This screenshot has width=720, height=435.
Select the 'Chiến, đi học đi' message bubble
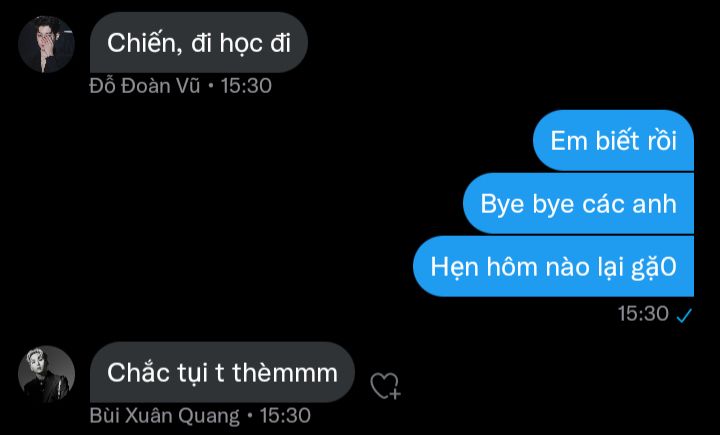pyautogui.click(x=199, y=42)
